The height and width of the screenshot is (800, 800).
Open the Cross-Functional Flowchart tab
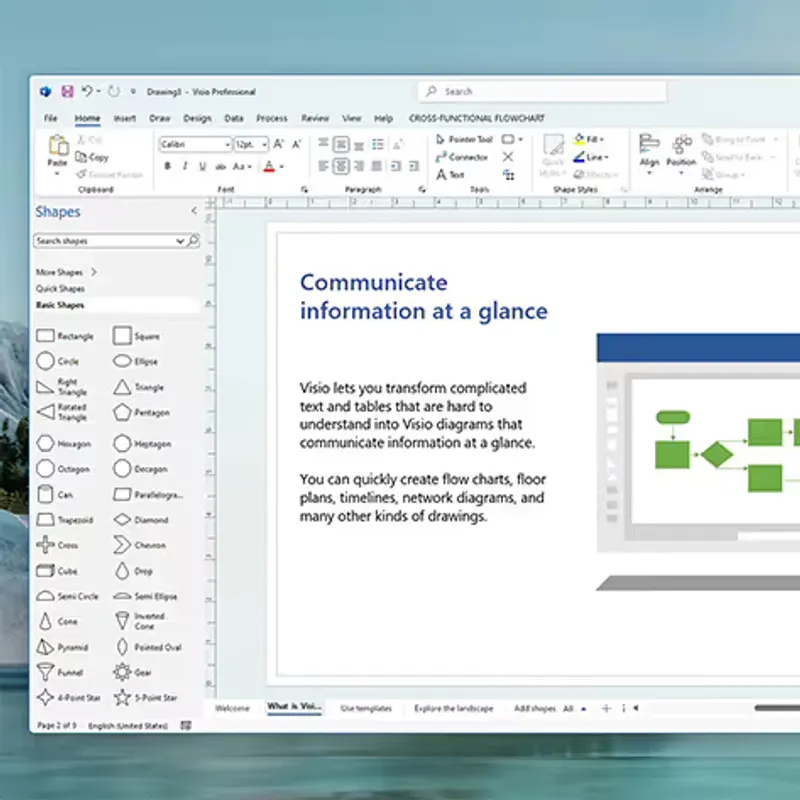point(477,118)
